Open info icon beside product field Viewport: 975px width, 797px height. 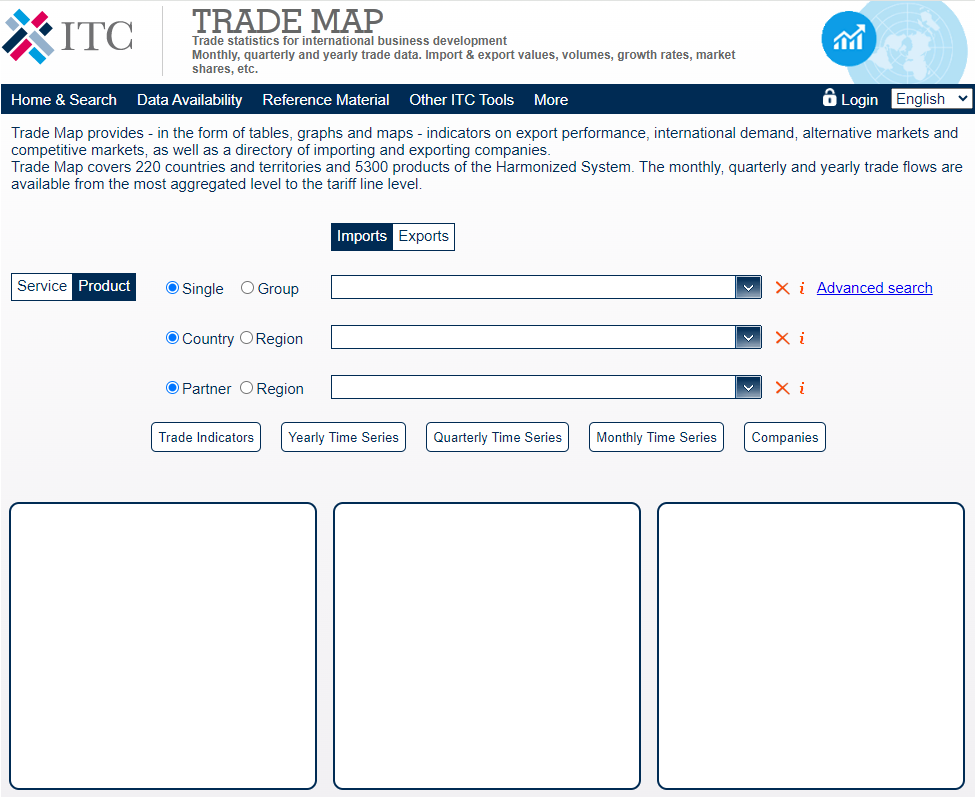point(801,288)
